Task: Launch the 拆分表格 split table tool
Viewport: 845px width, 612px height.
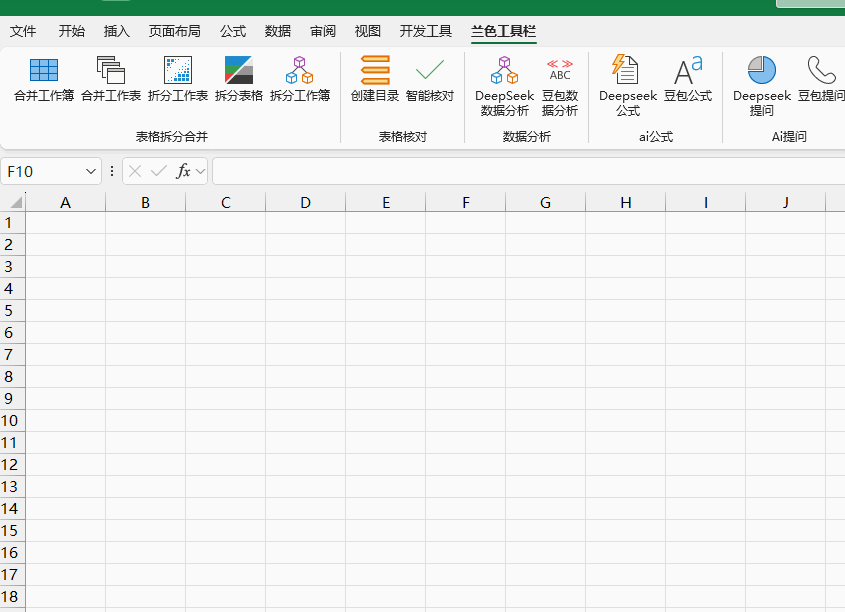Action: click(x=239, y=80)
